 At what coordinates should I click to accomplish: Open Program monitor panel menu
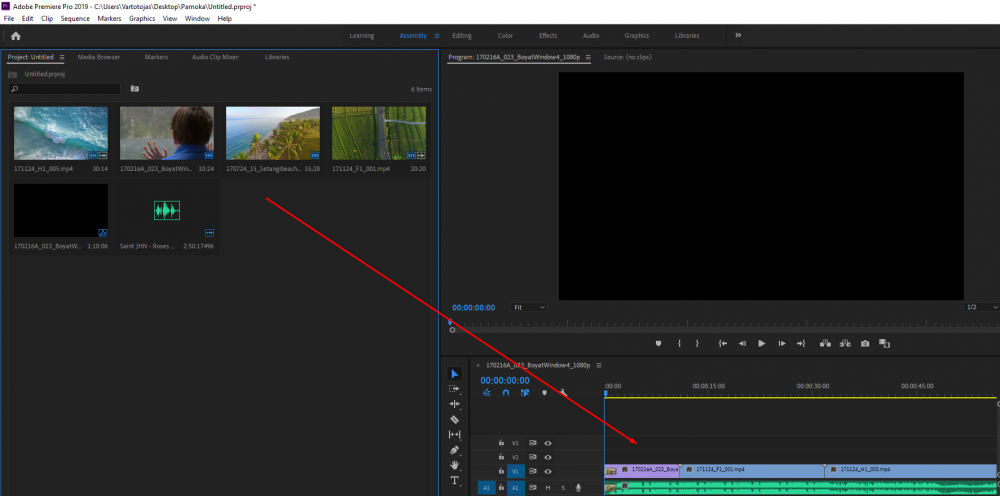coord(588,57)
